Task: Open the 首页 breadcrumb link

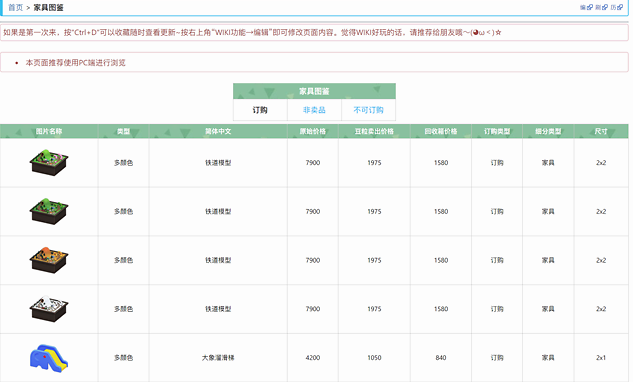Action: click(x=15, y=7)
